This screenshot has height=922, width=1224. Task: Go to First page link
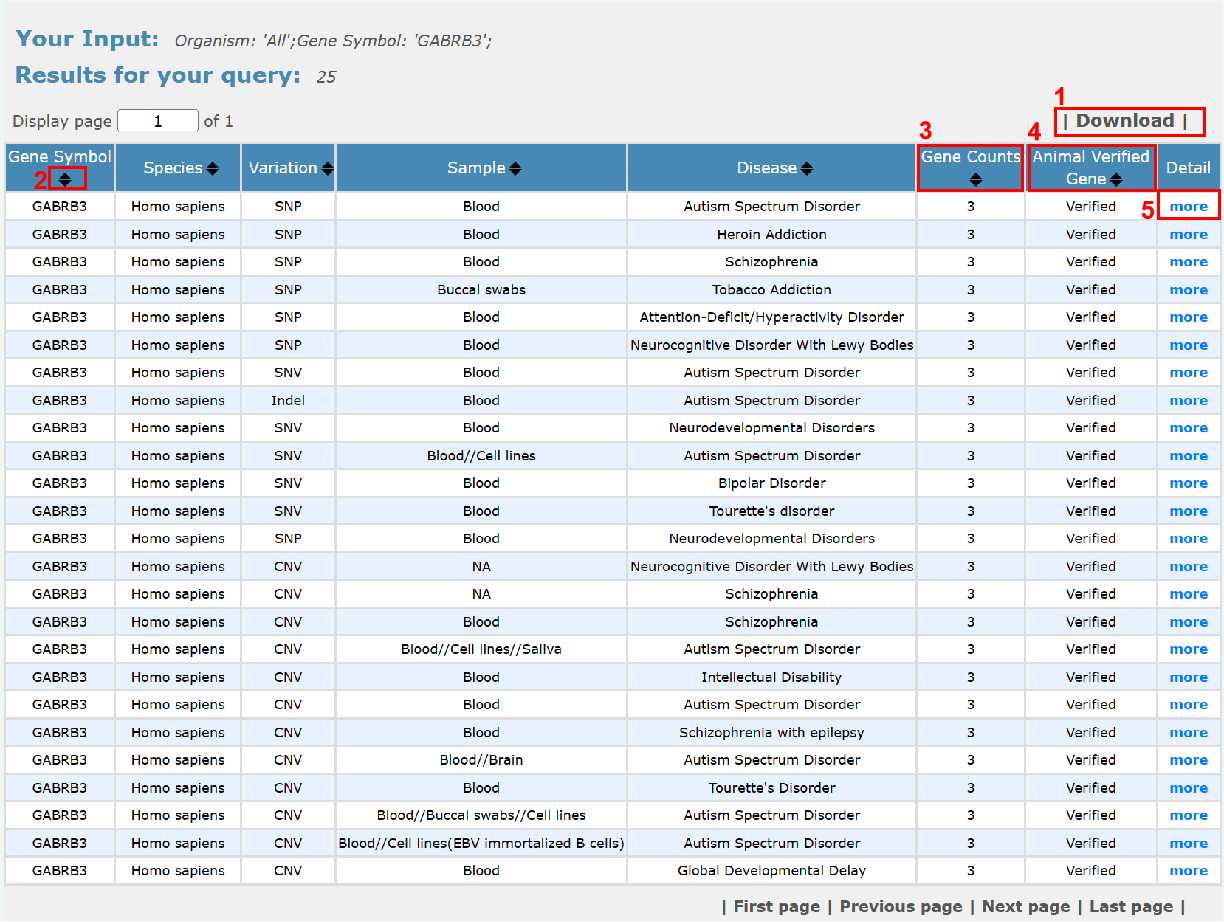click(x=776, y=906)
